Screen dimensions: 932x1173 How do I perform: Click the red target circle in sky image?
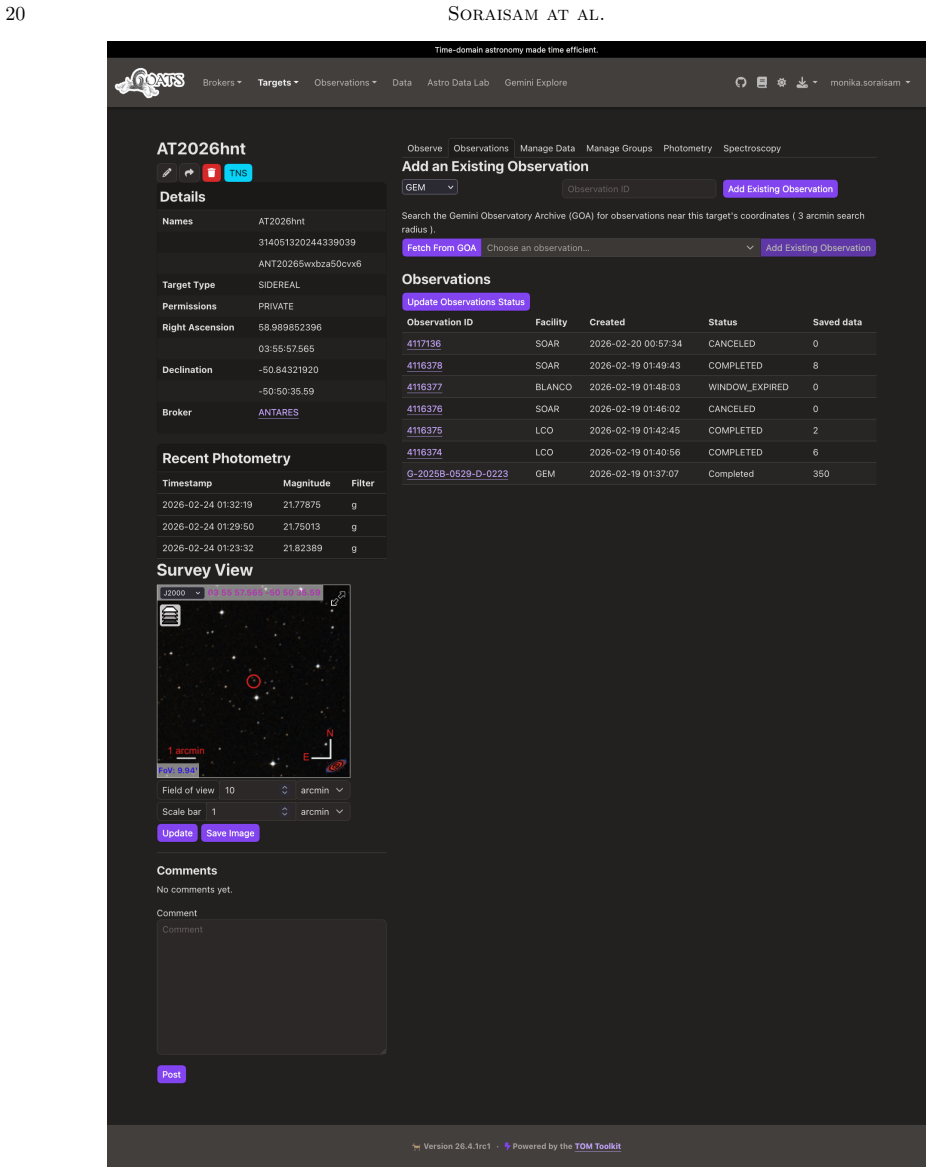pos(254,681)
